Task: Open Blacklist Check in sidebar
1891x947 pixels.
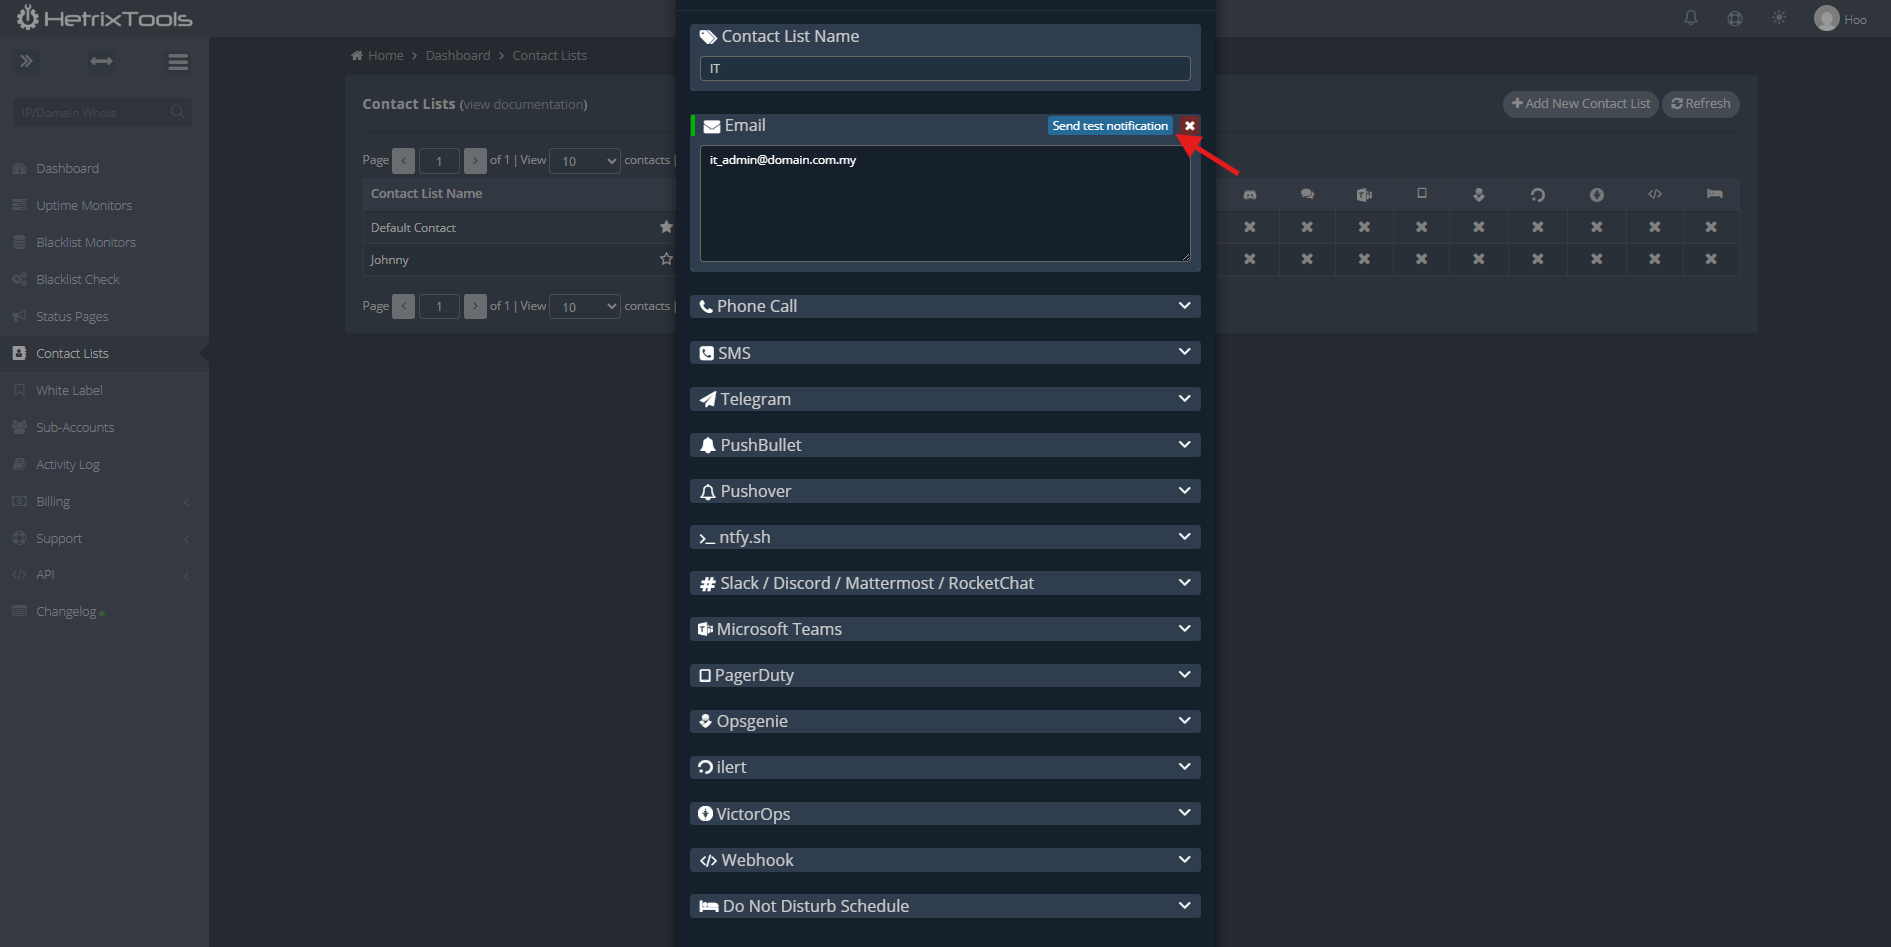Action: (78, 279)
